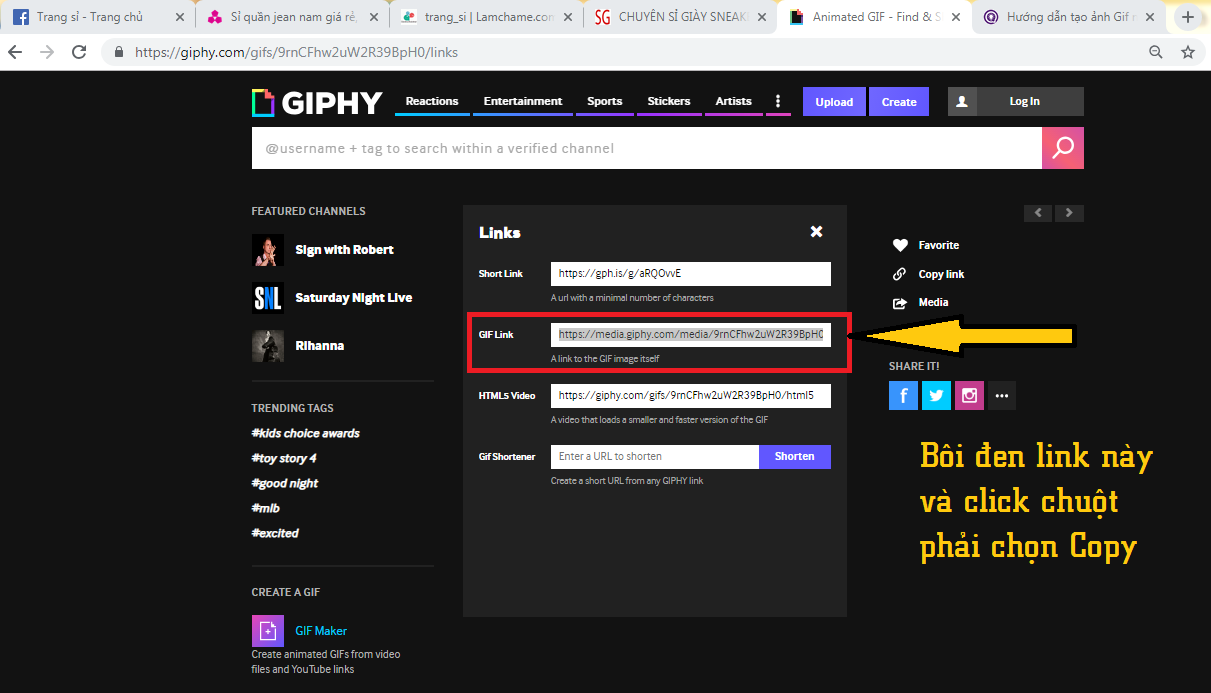Click the Favorite heart icon
This screenshot has width=1211, height=693.
coord(900,245)
